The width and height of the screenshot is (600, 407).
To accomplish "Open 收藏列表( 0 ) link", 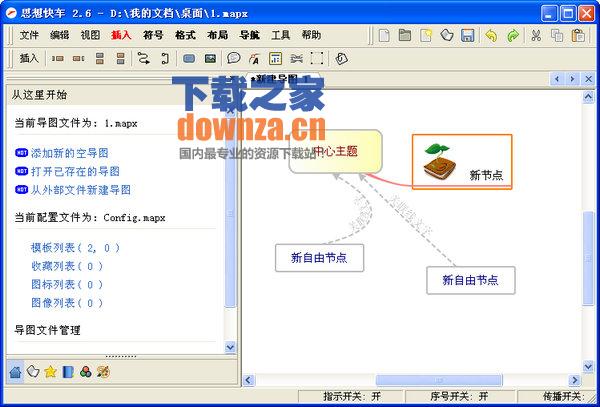I will point(67,266).
